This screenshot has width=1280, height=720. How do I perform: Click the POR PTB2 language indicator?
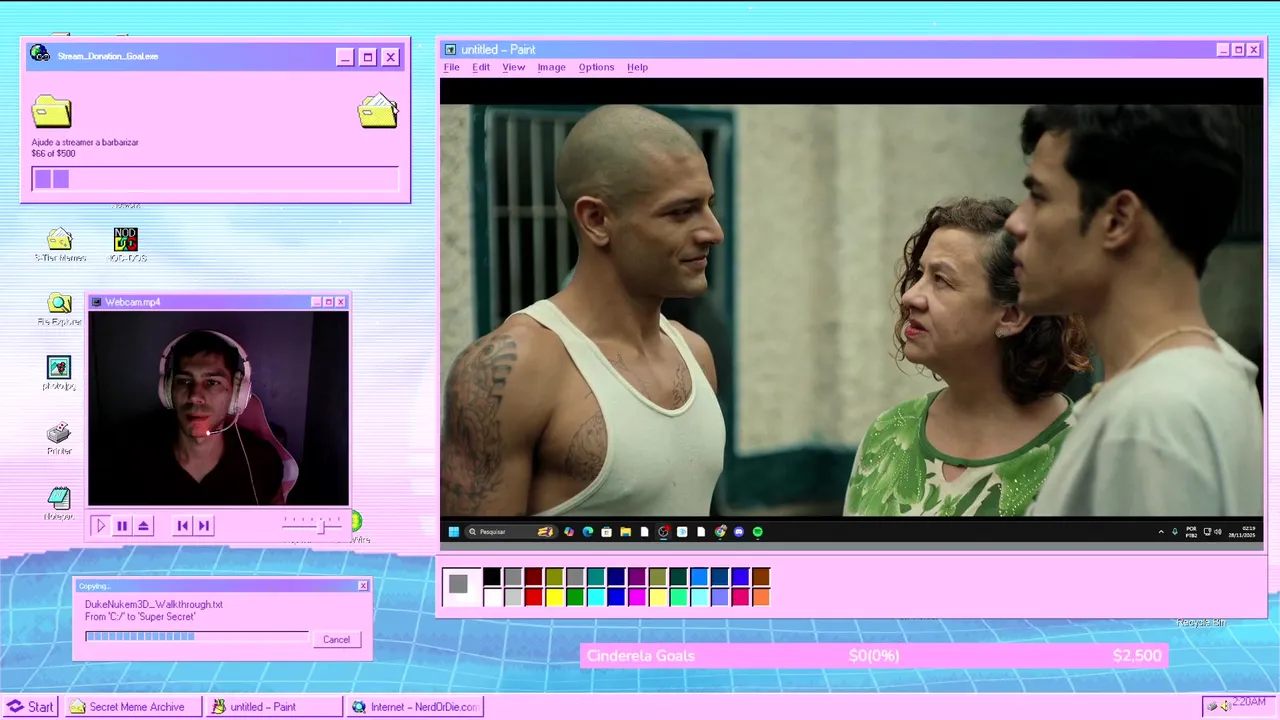1191,532
